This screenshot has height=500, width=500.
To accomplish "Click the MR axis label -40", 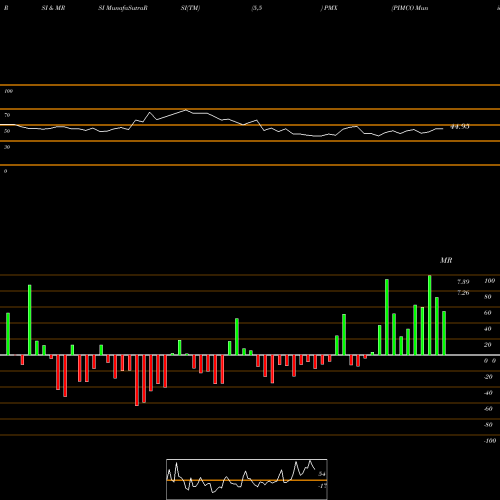I will point(488,393).
